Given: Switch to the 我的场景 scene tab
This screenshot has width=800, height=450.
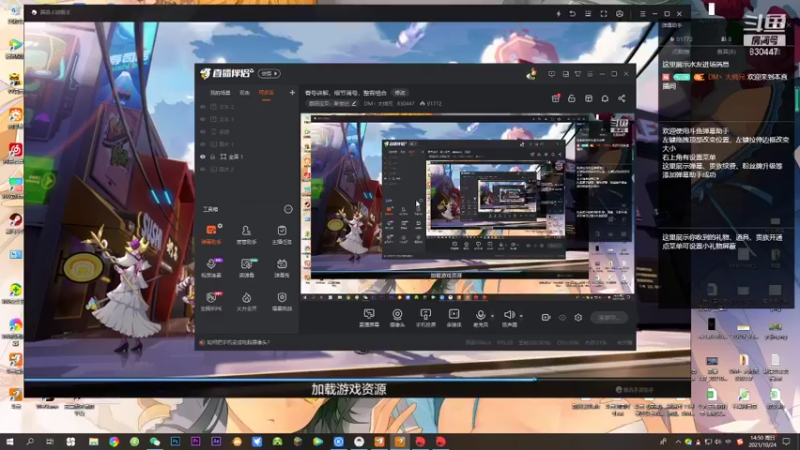Looking at the screenshot, I should (220, 93).
